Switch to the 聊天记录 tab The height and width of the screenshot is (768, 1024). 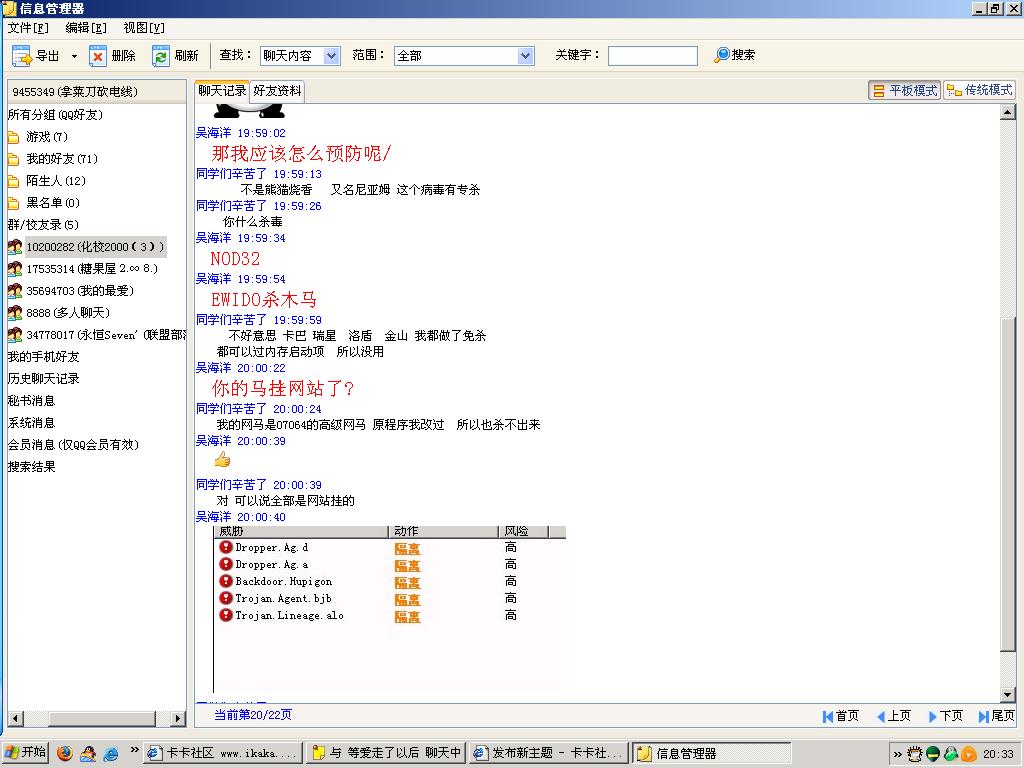pos(222,91)
